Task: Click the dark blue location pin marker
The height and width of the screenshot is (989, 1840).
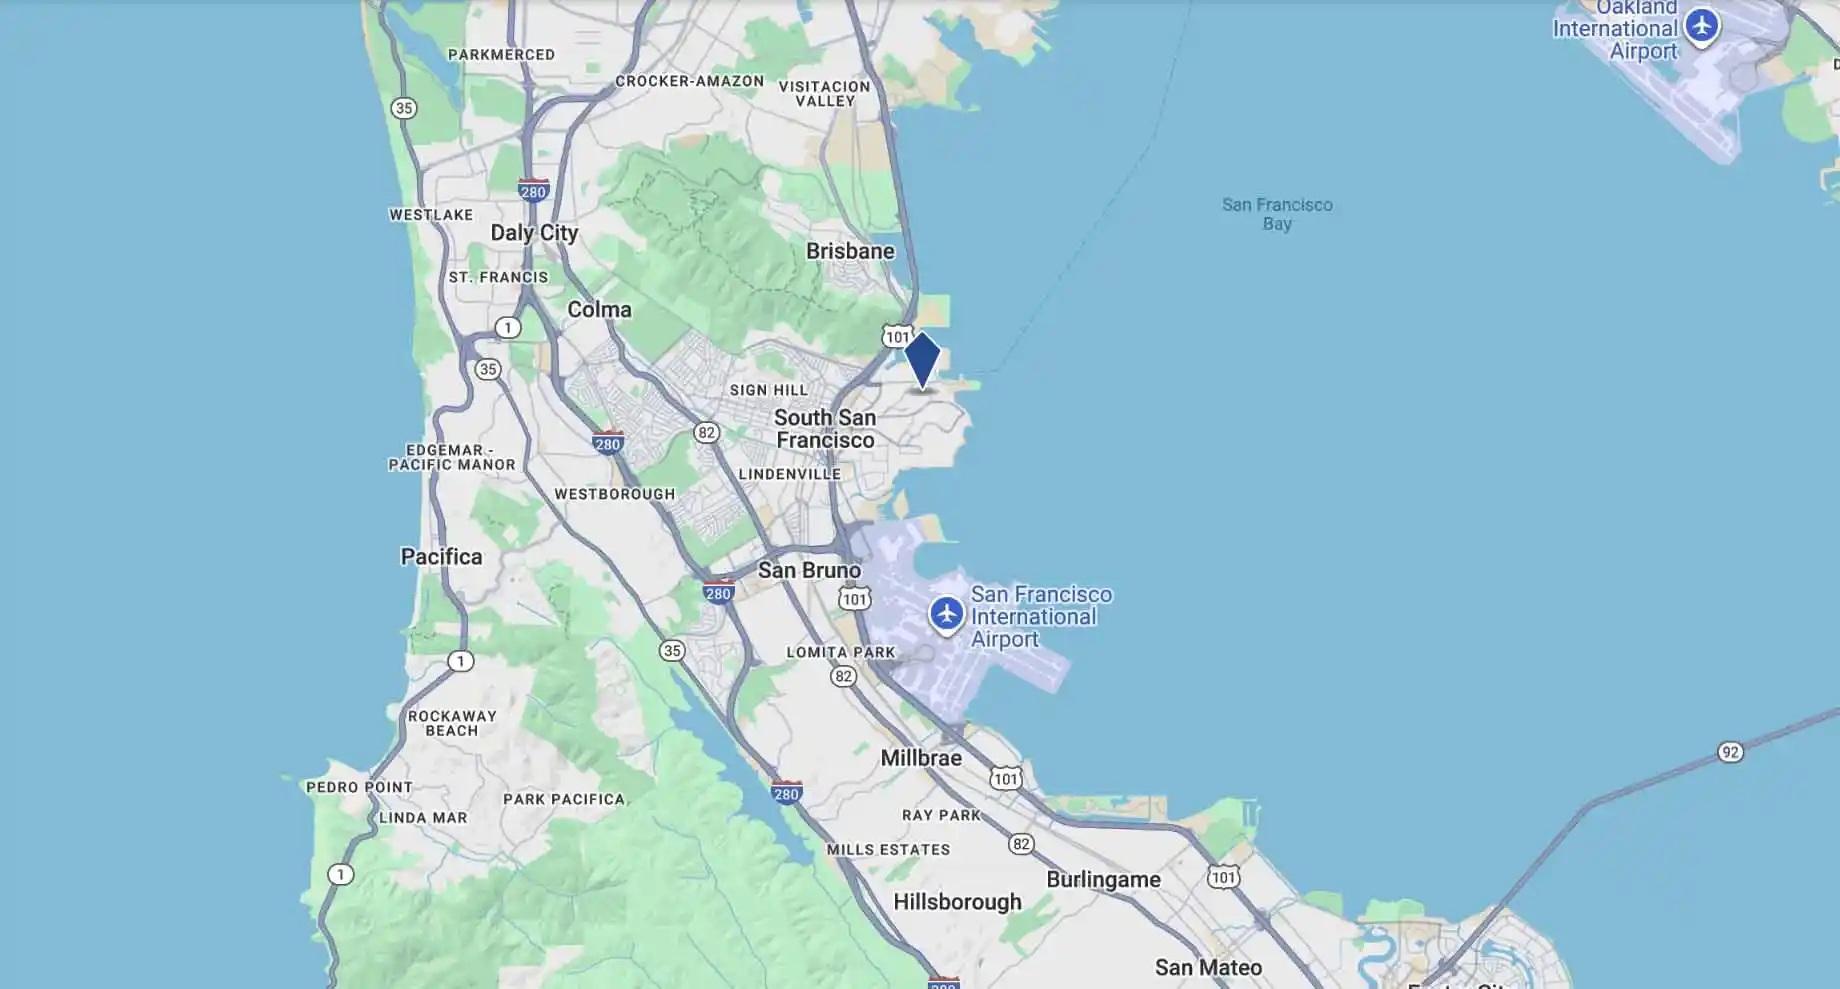Action: coord(922,360)
